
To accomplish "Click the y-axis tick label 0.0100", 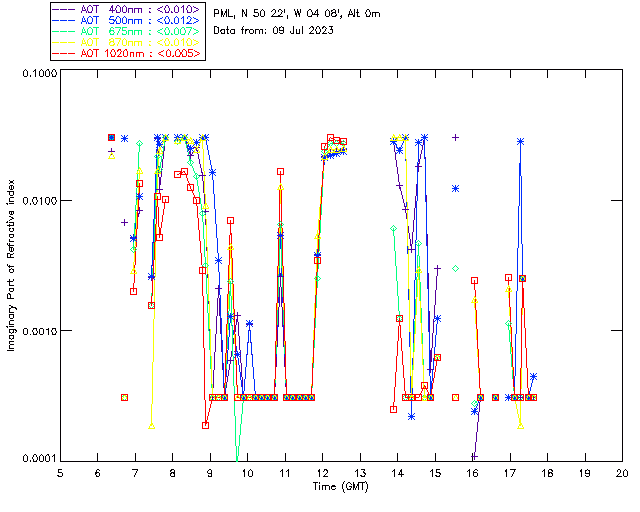I will 39,201.
